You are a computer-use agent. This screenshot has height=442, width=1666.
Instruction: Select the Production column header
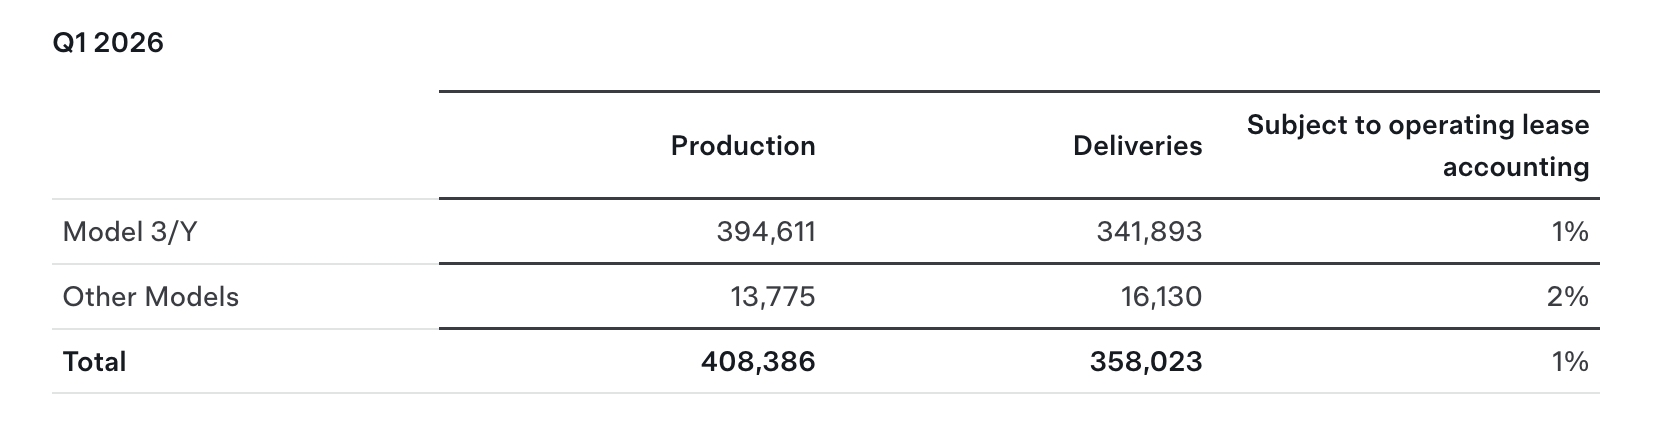click(743, 146)
